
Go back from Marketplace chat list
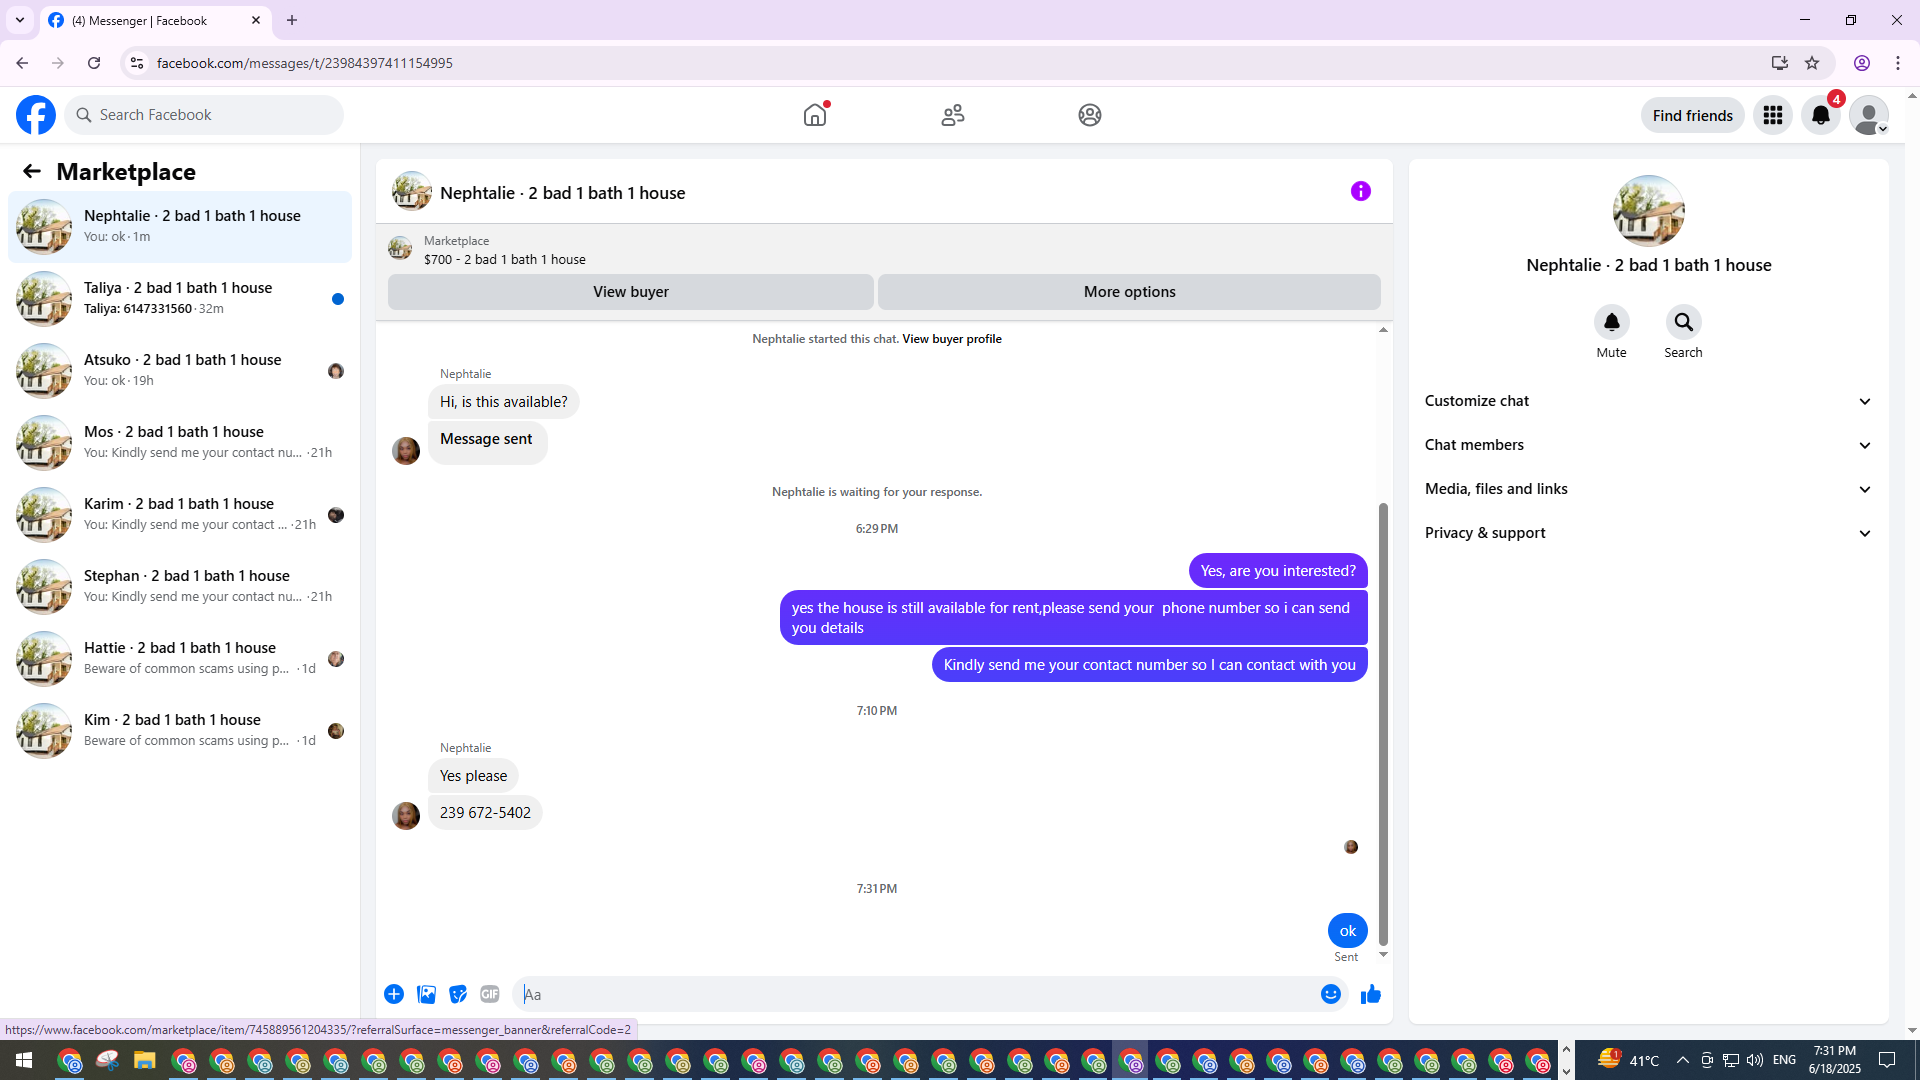(x=32, y=171)
